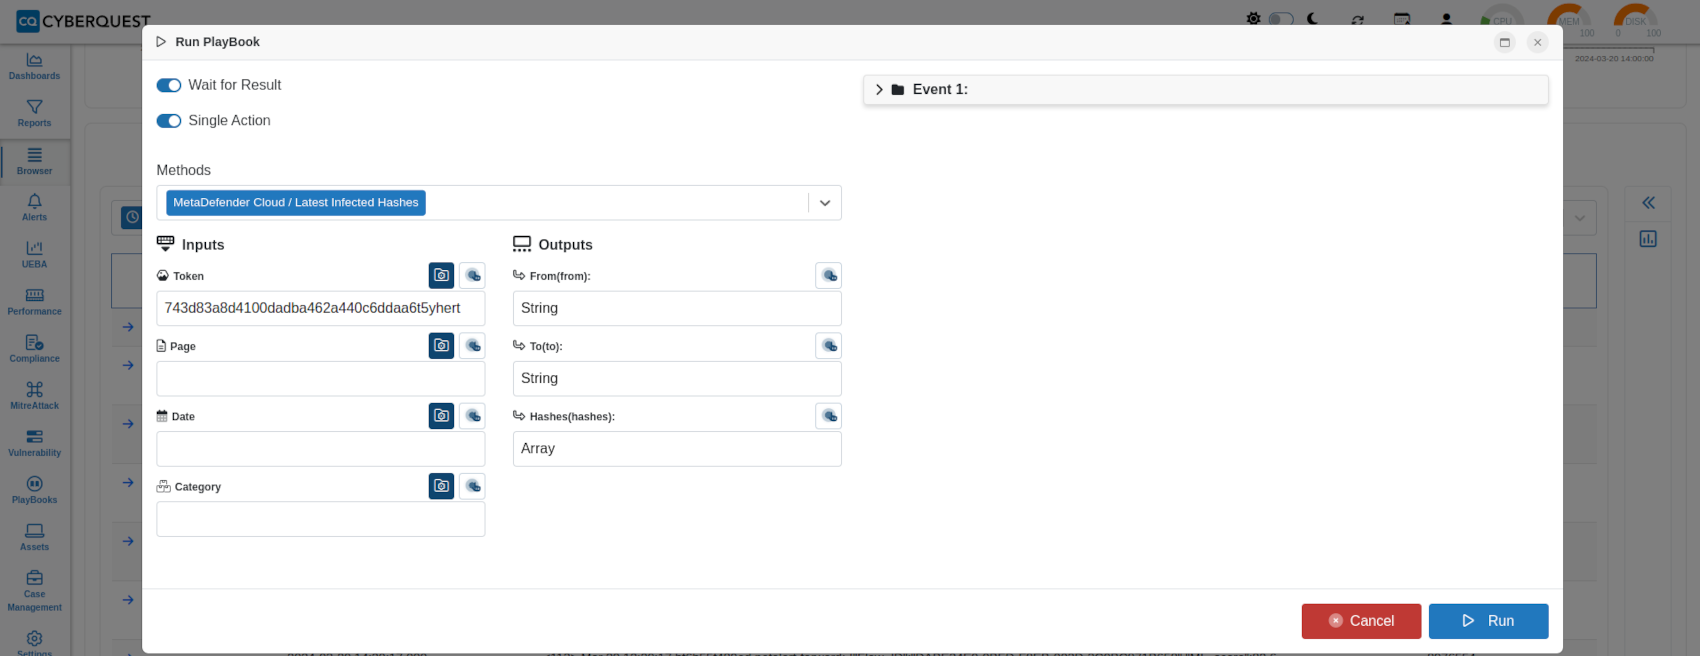Click the Hashes(hashes) output Array field
Viewport: 1700px width, 656px height.
(x=677, y=449)
